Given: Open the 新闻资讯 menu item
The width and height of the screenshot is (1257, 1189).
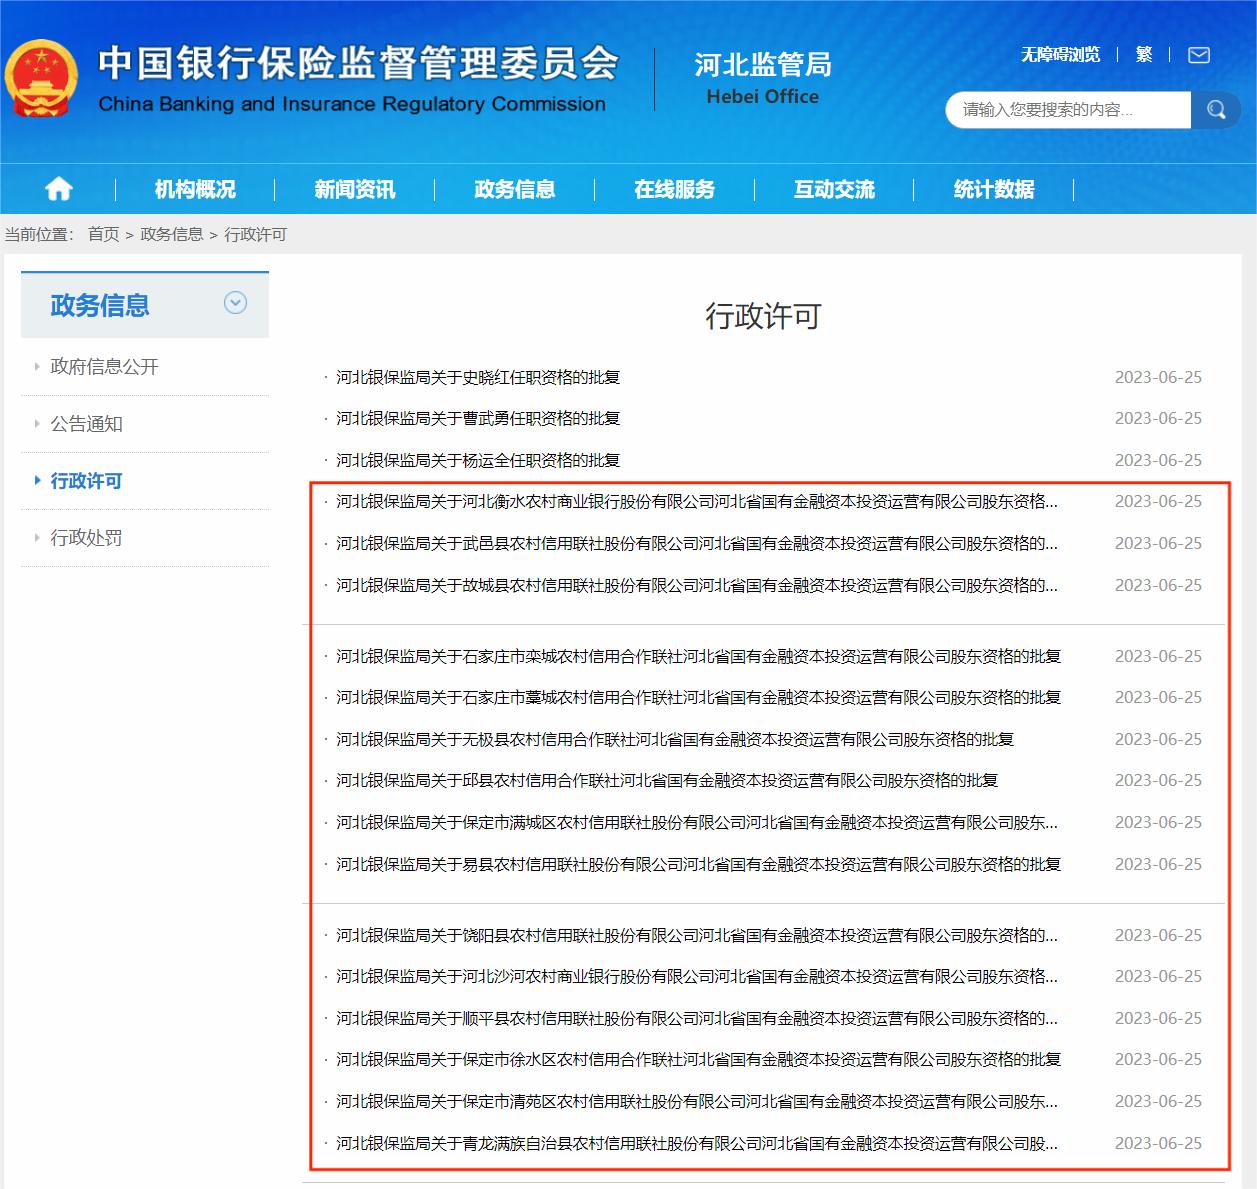Looking at the screenshot, I should (355, 189).
